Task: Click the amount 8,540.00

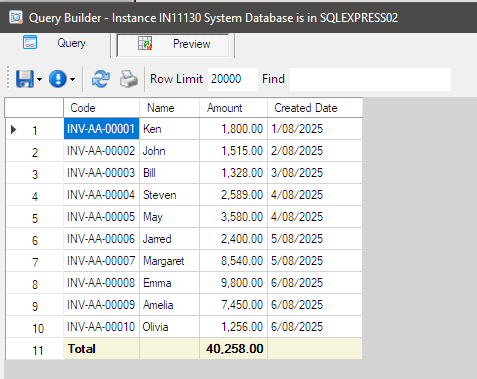Action: 233,261
